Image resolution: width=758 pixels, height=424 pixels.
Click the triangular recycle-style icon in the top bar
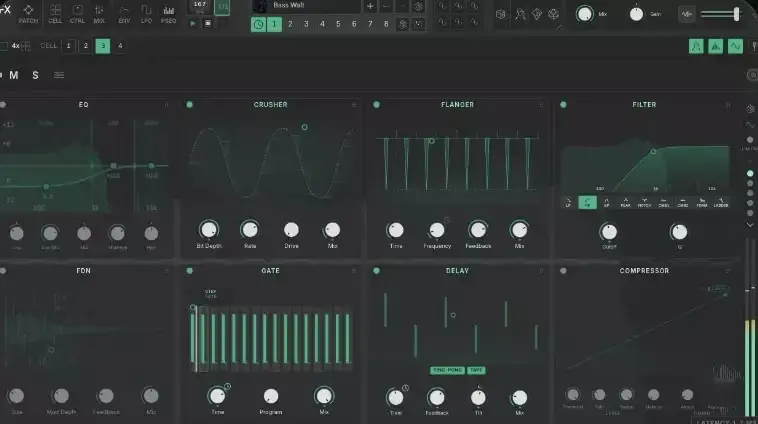point(554,15)
